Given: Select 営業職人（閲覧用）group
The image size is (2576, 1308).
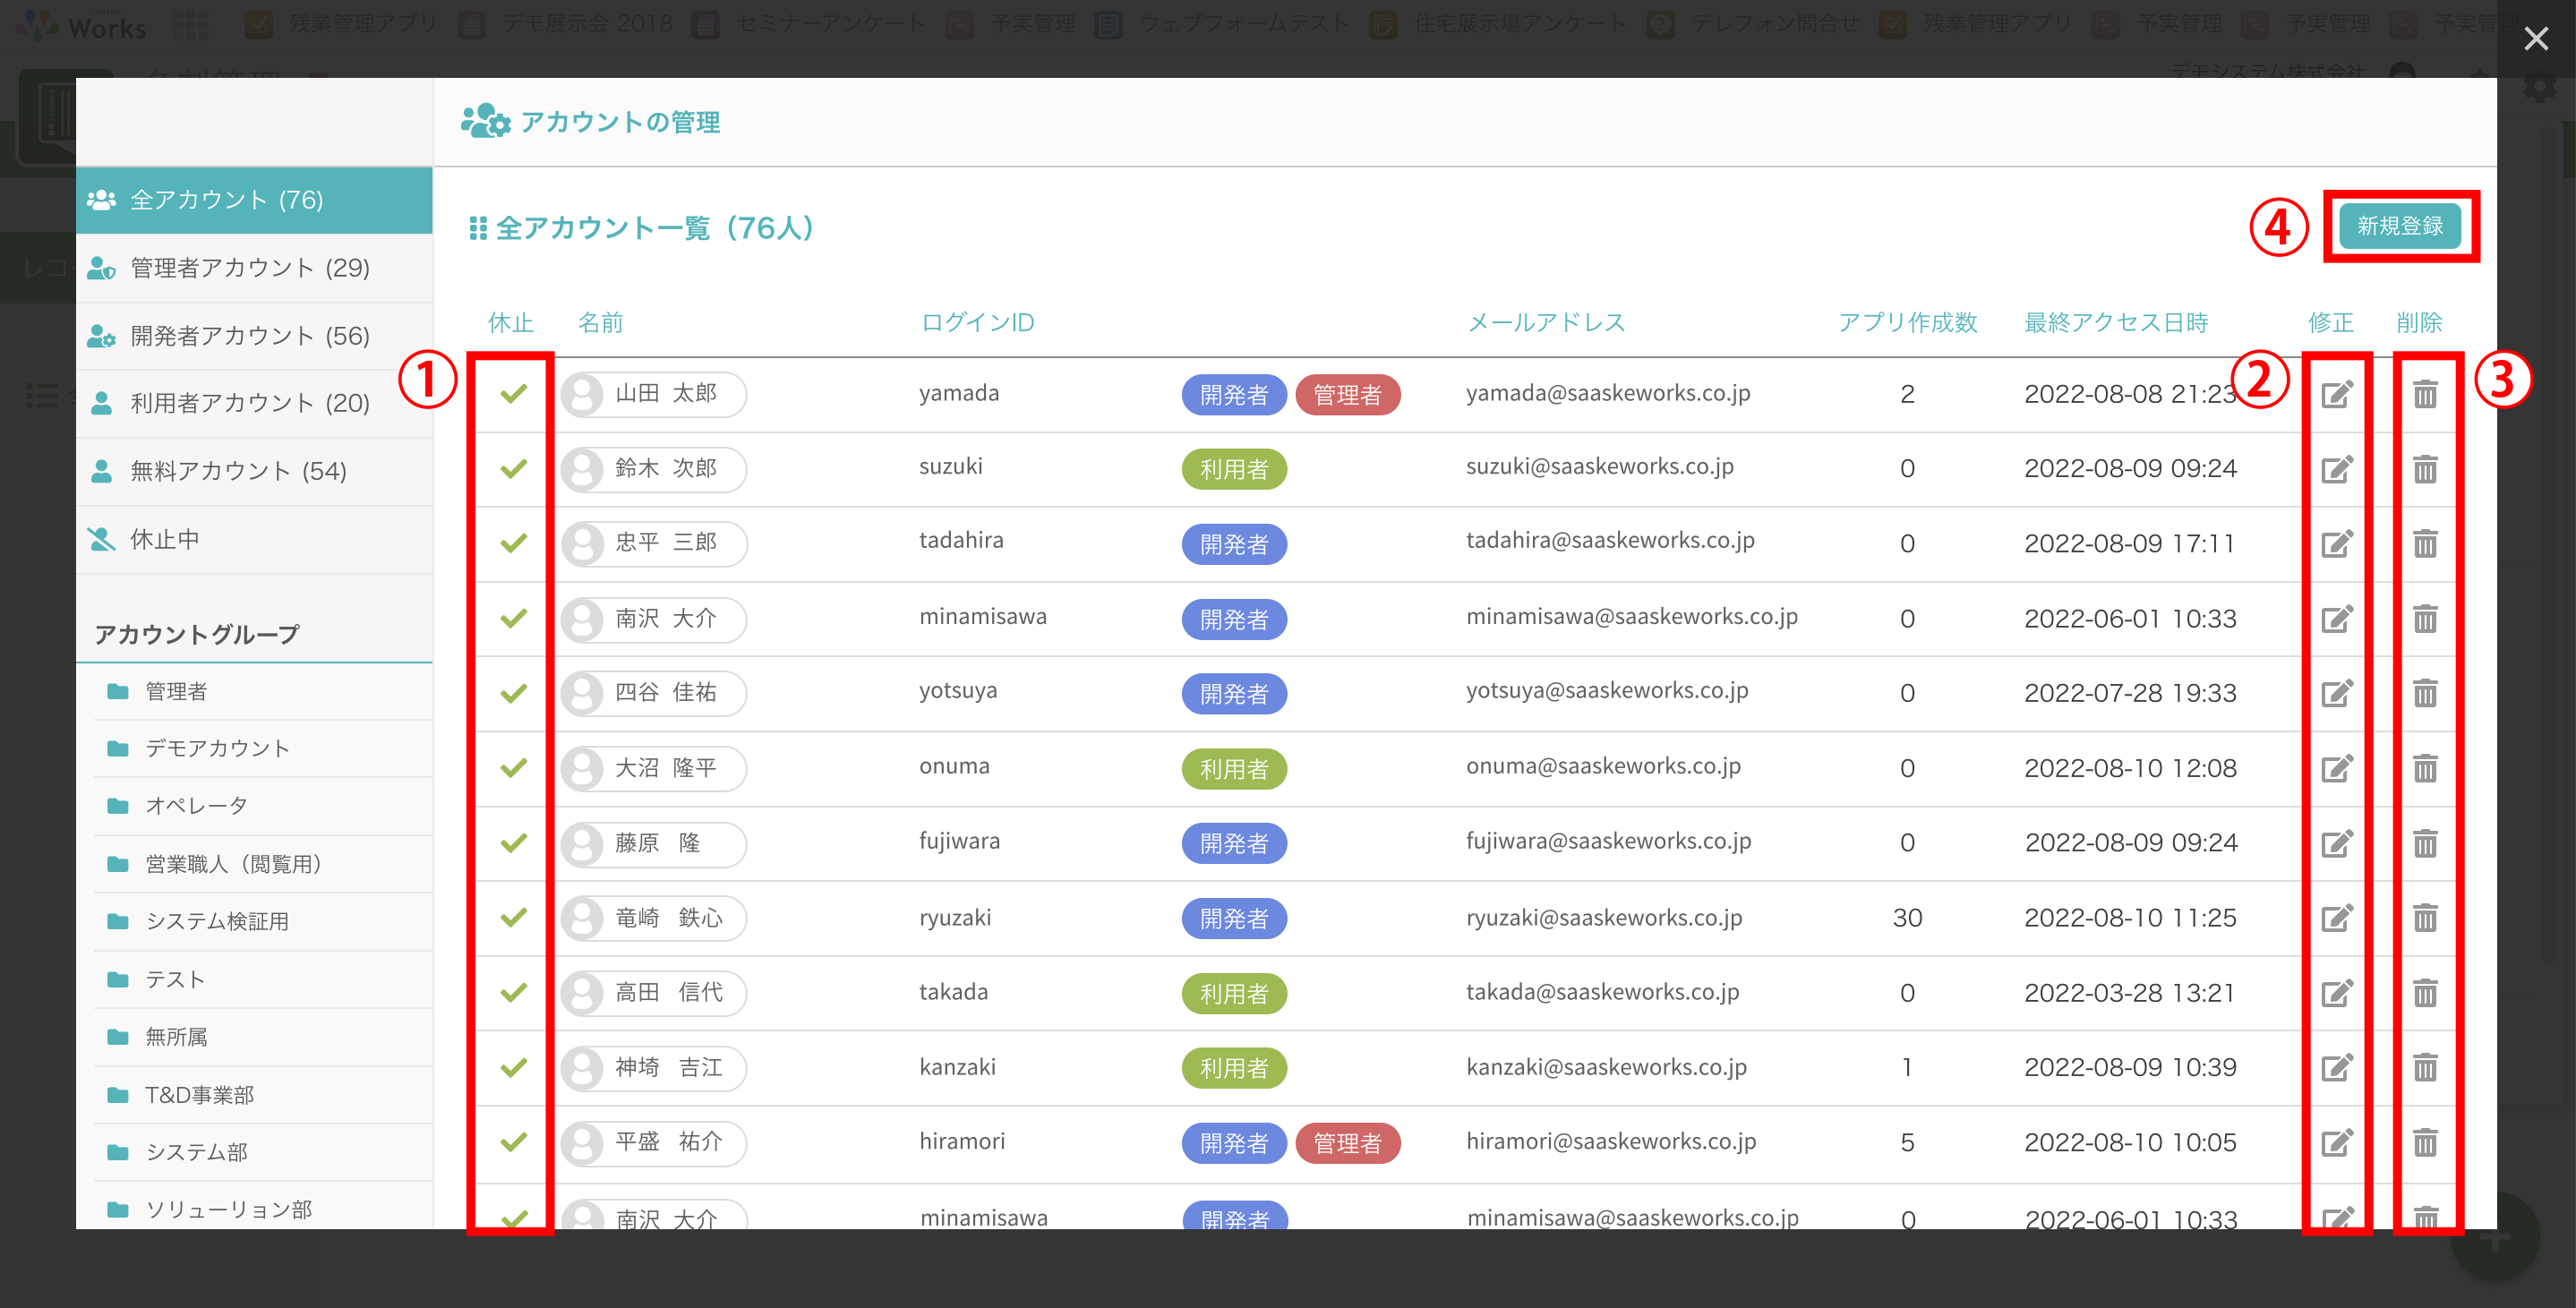Looking at the screenshot, I should pos(262,864).
